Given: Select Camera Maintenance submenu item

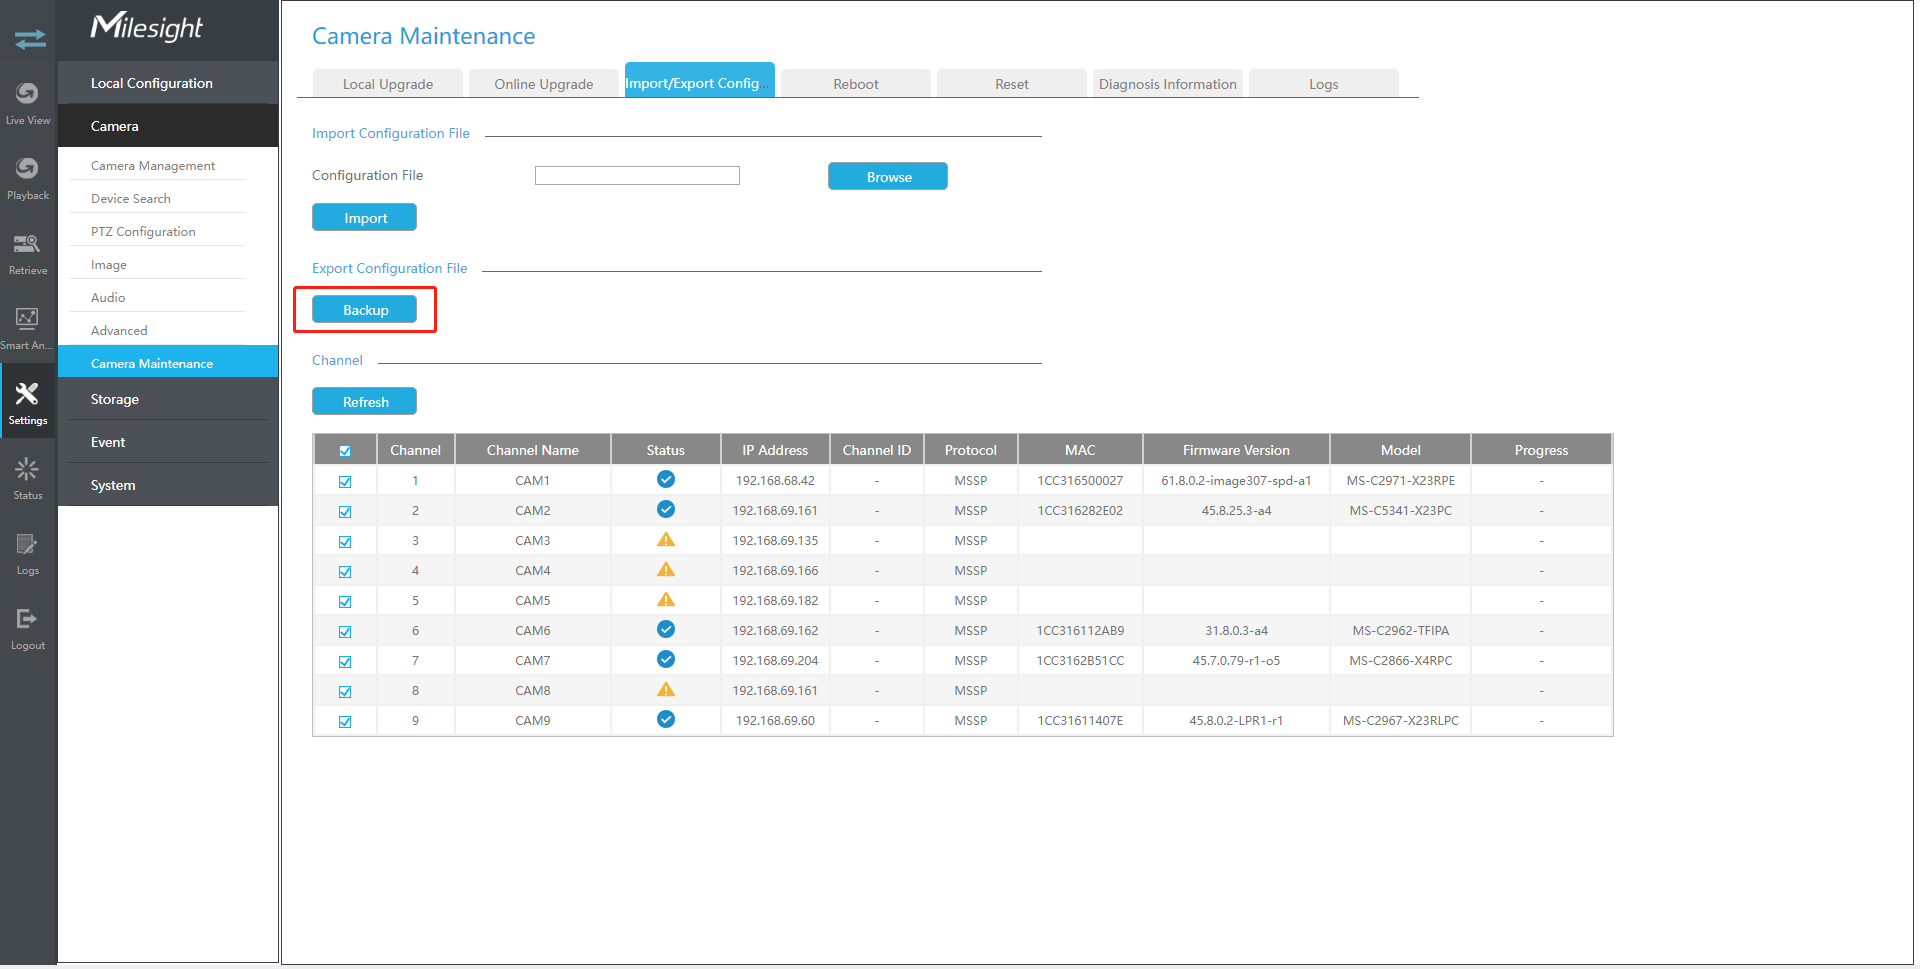Looking at the screenshot, I should tap(168, 363).
